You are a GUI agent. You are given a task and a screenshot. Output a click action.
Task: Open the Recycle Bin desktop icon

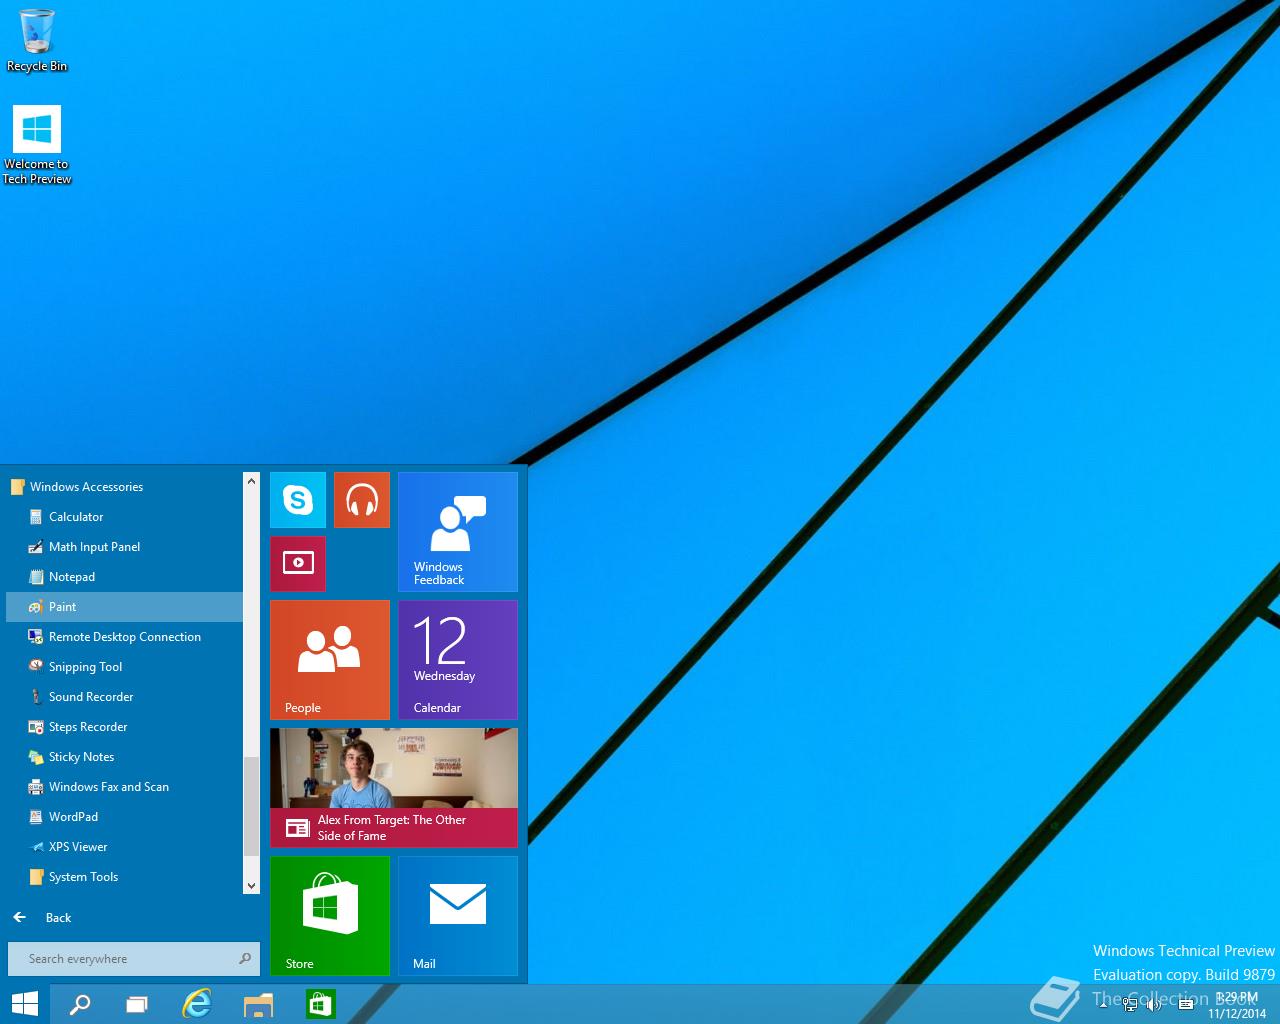pyautogui.click(x=37, y=41)
